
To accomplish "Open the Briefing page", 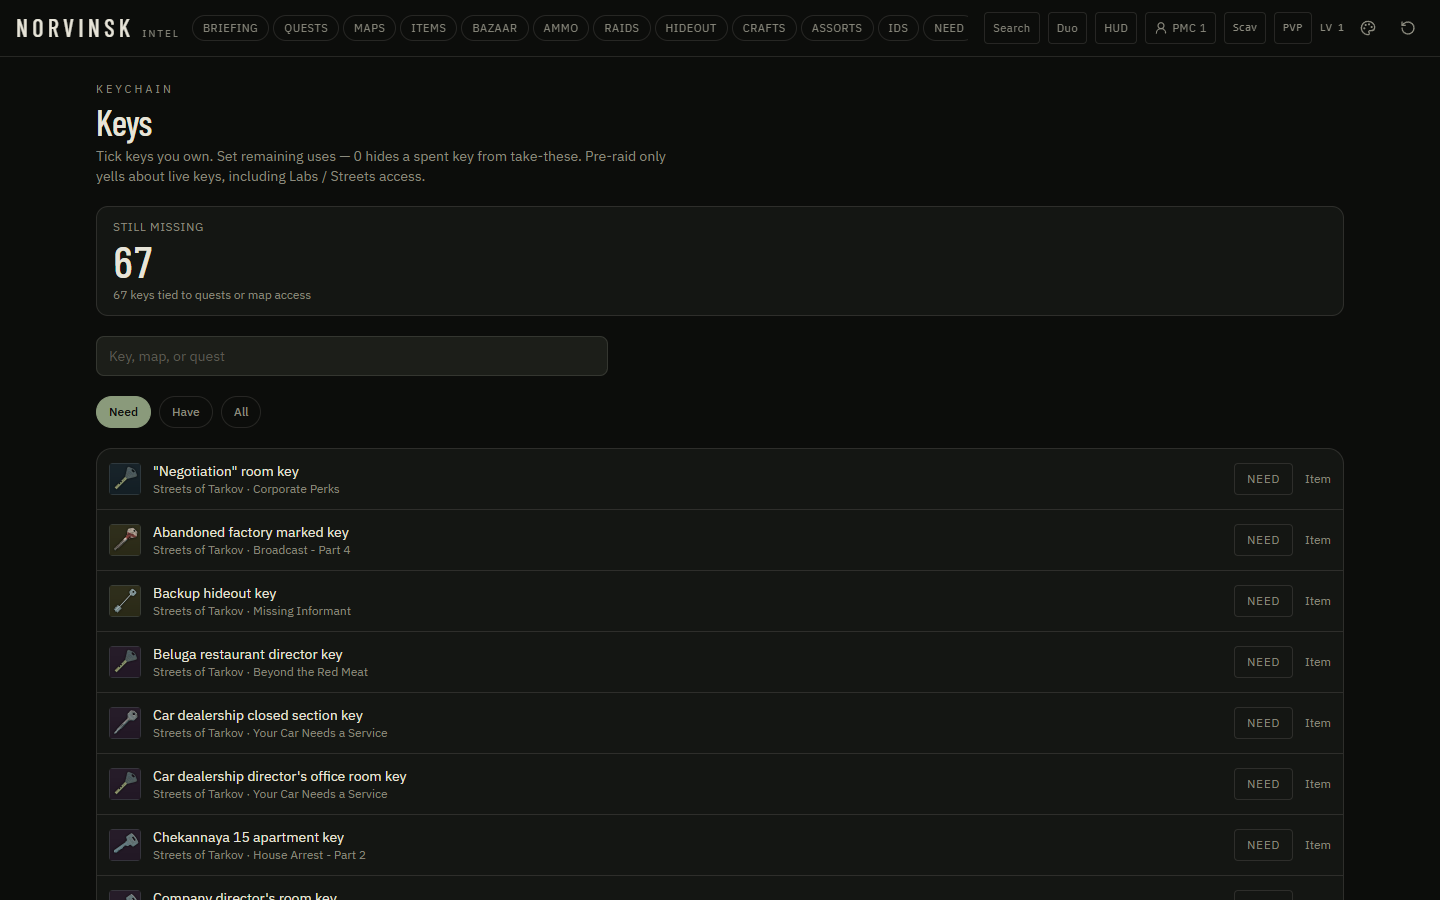I will (230, 28).
